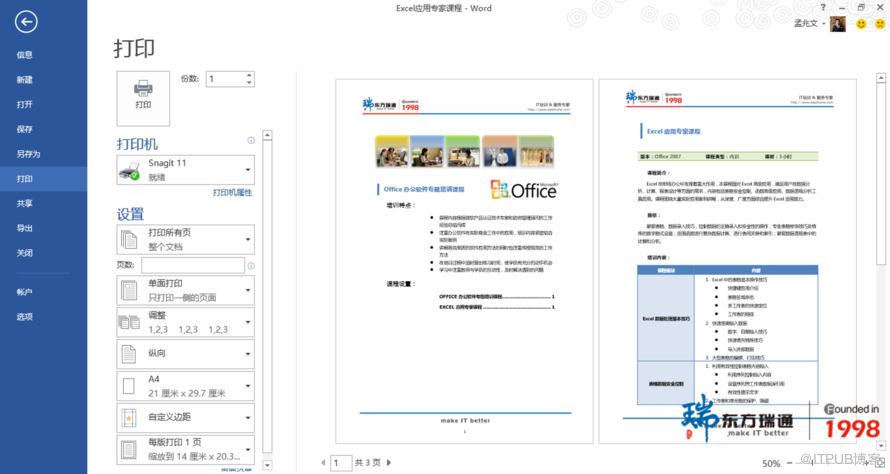The height and width of the screenshot is (474, 890).
Task: Click the single-sided page icon
Action: (x=129, y=291)
